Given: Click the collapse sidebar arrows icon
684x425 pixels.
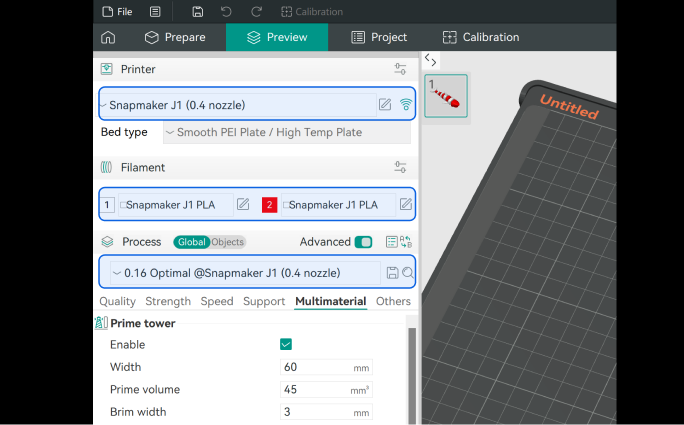Looking at the screenshot, I should (431, 60).
